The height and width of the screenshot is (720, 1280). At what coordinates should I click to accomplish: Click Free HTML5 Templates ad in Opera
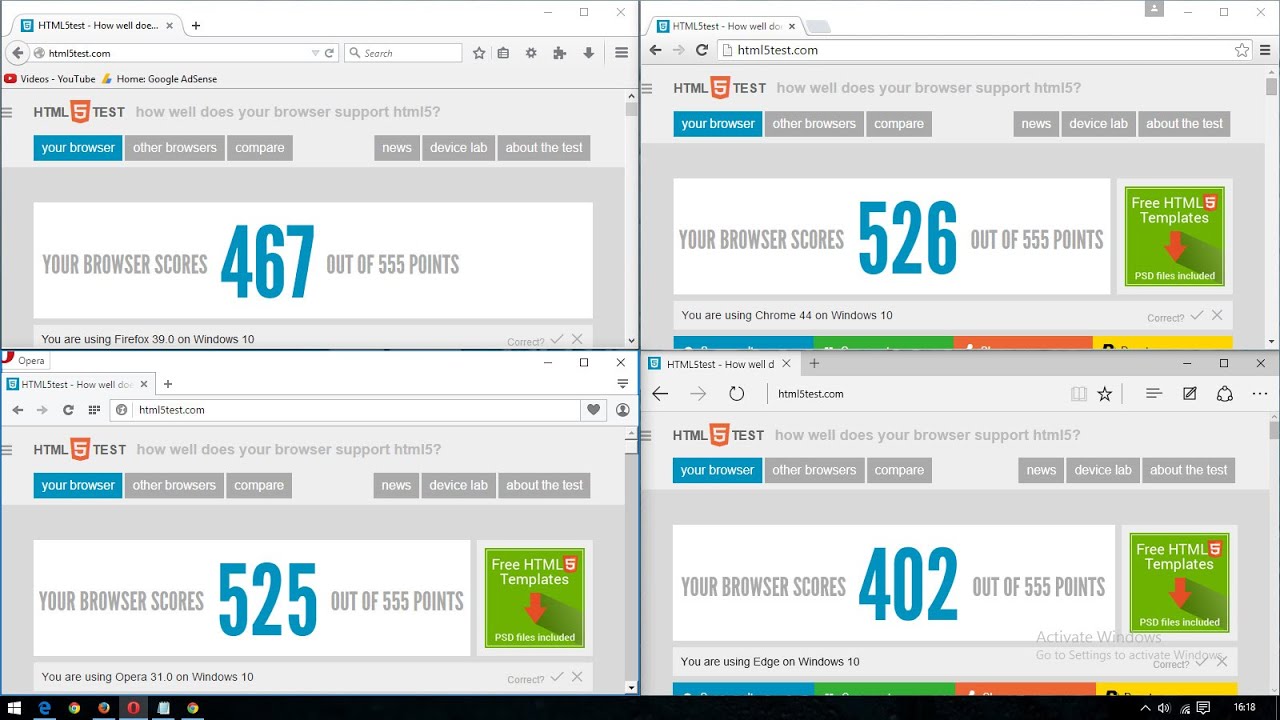point(535,598)
